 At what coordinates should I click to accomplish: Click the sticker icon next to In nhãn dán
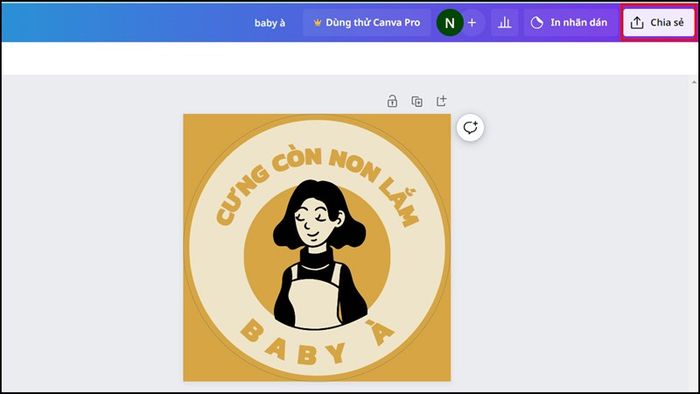click(537, 23)
